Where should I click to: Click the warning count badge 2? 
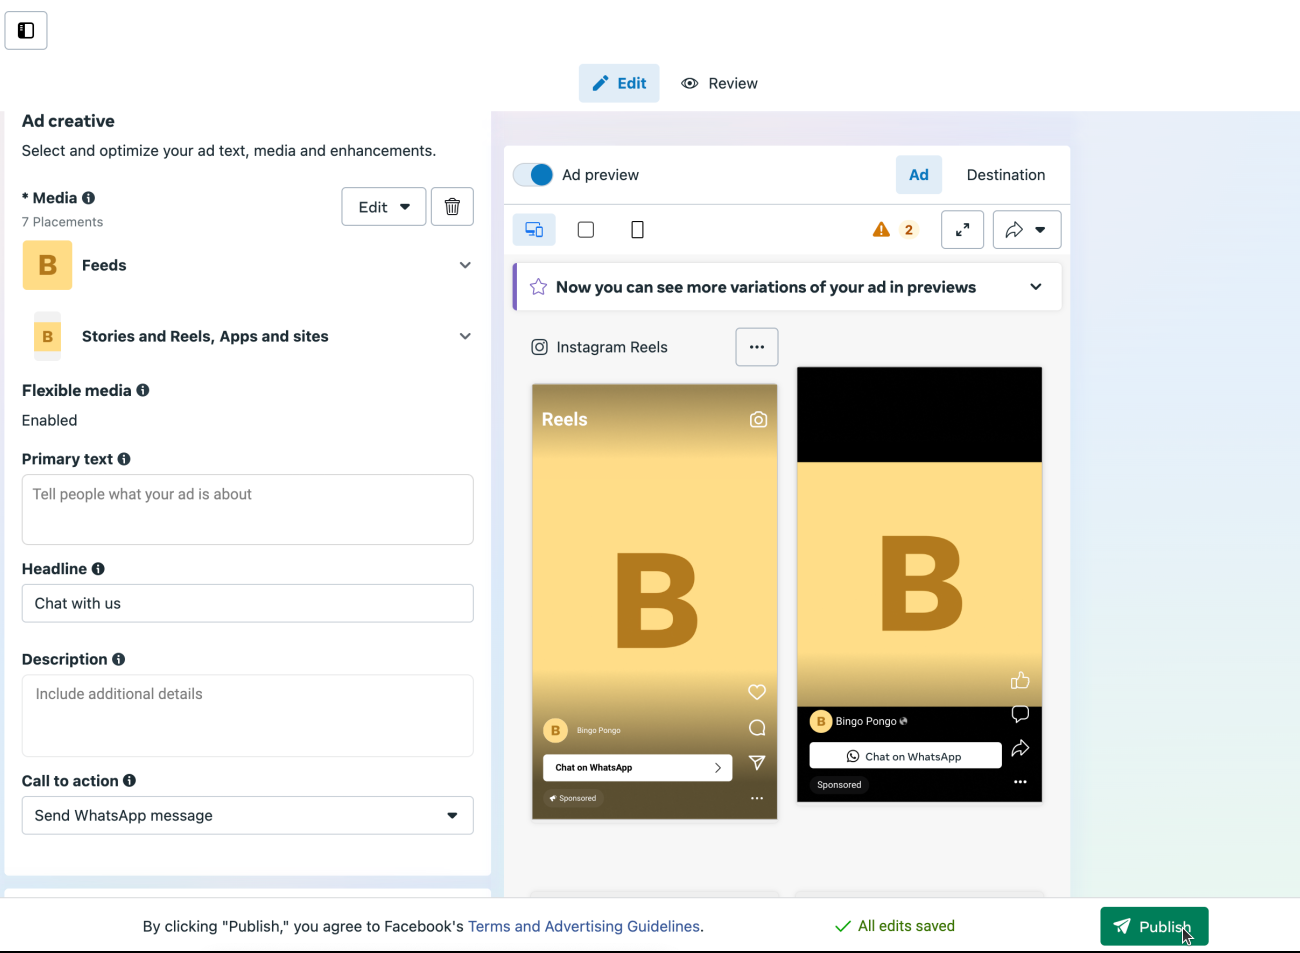pos(909,230)
